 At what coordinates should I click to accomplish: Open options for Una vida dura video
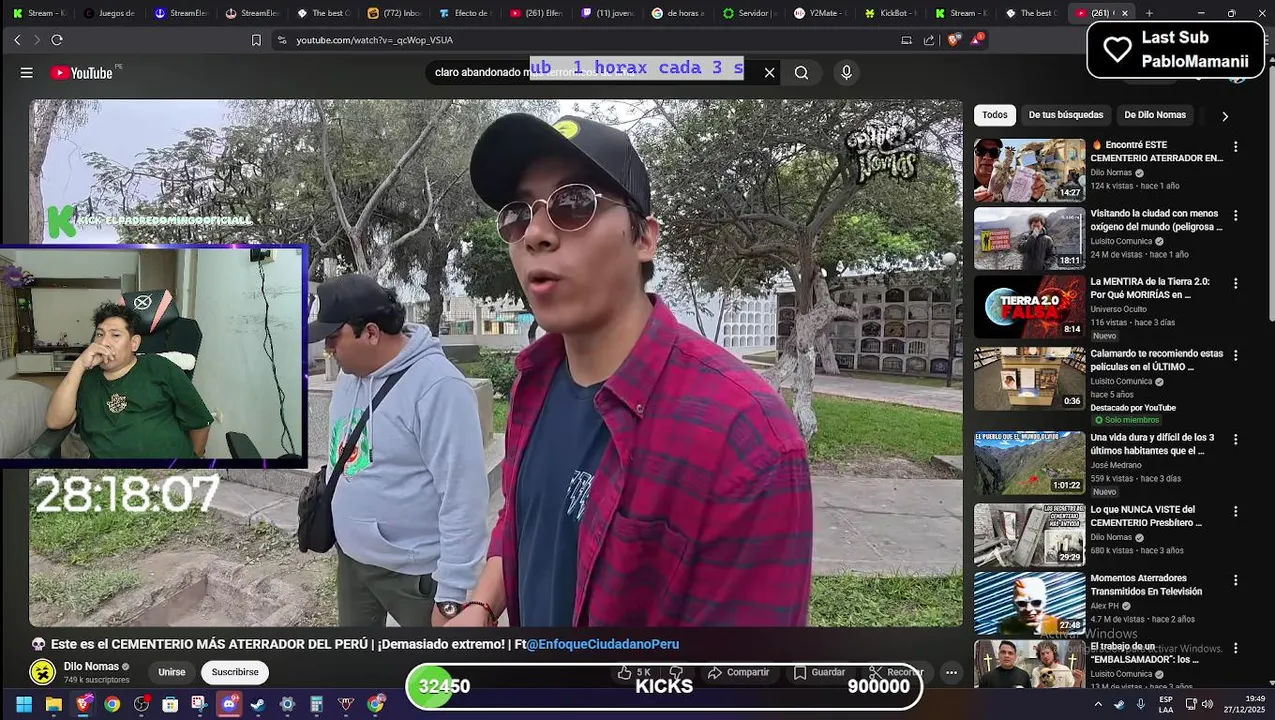pyautogui.click(x=1235, y=439)
